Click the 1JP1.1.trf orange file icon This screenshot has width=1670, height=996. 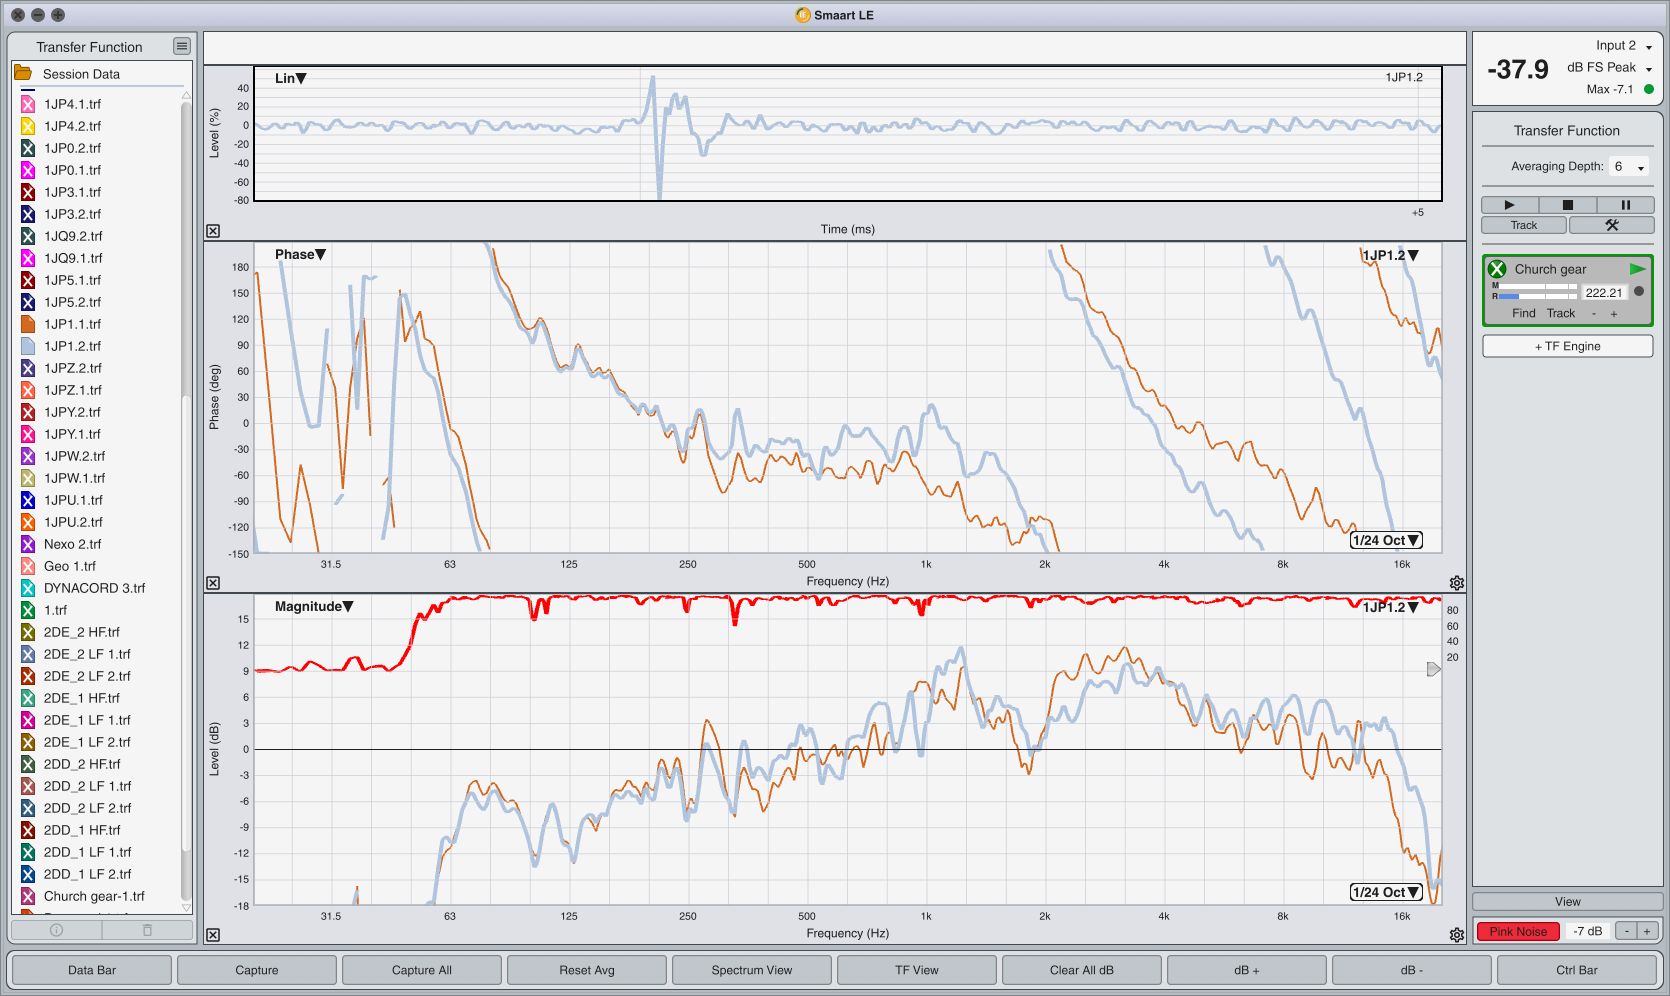[x=28, y=324]
